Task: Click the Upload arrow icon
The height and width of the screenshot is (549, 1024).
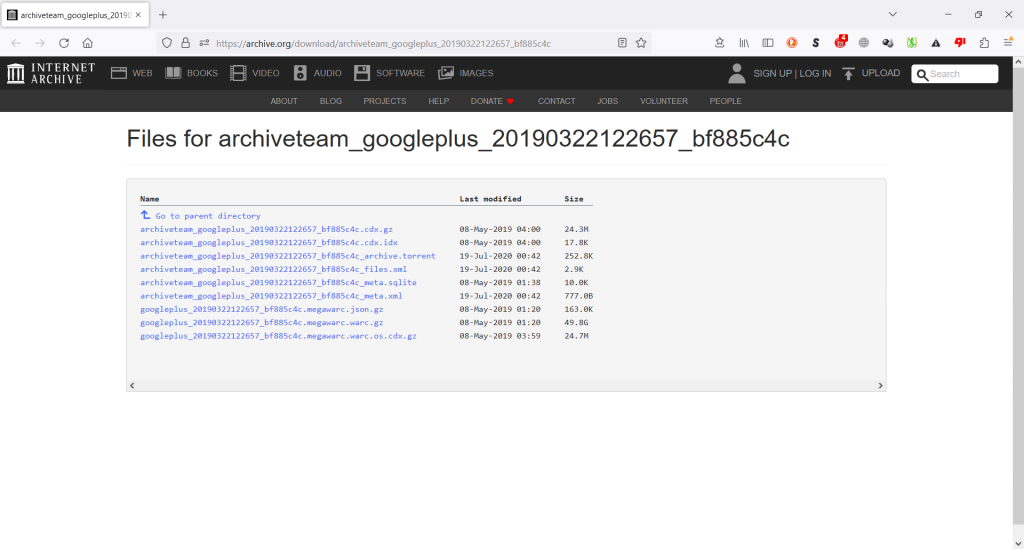Action: tap(848, 73)
